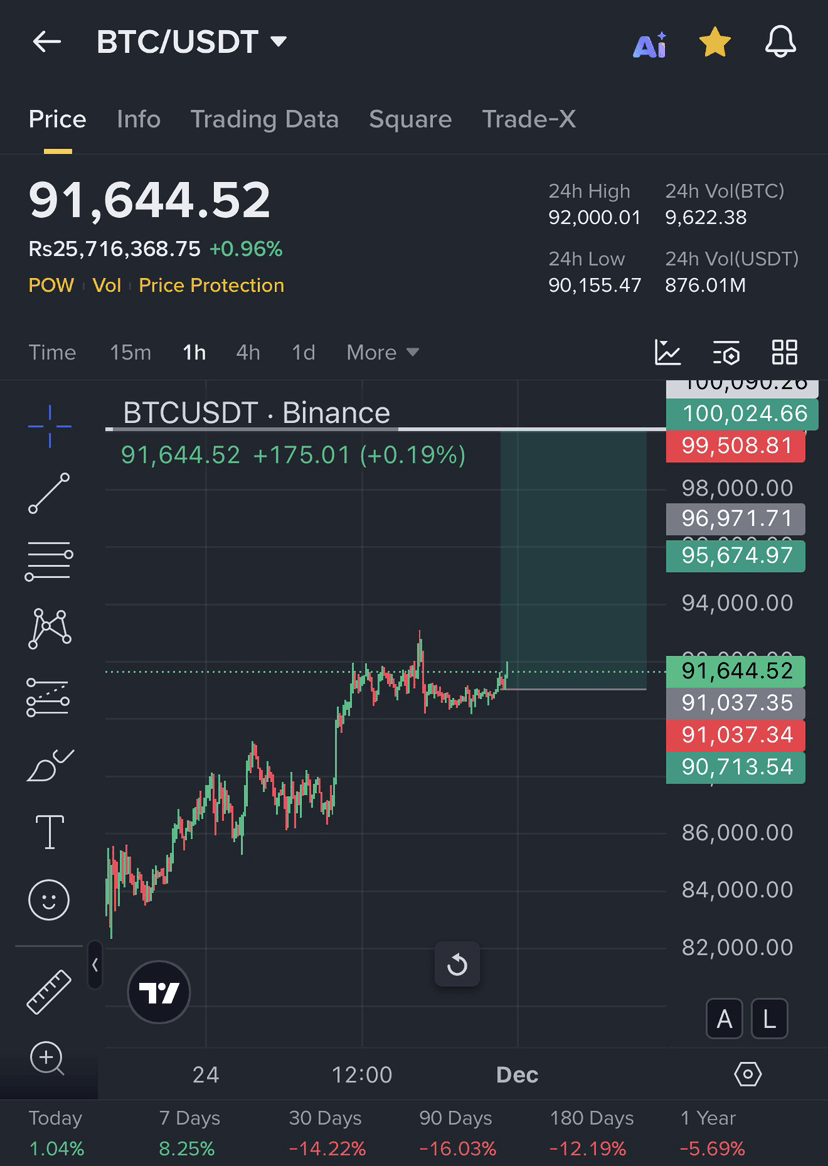Open price alerts via bell icon

pos(780,42)
